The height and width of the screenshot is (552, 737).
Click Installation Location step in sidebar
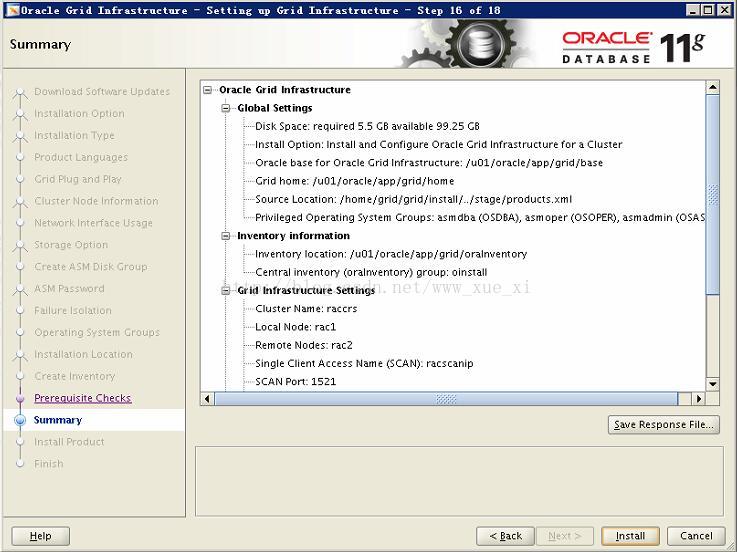pyautogui.click(x=83, y=355)
